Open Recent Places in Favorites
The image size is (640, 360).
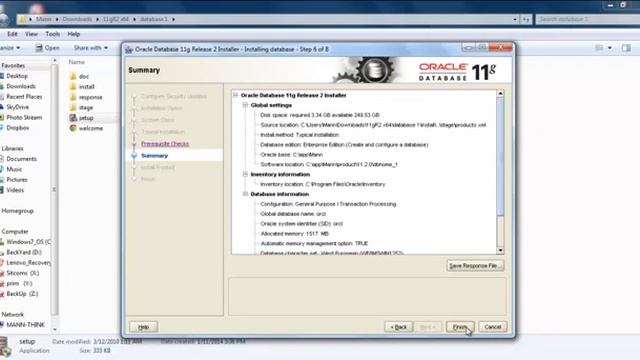pos(24,97)
